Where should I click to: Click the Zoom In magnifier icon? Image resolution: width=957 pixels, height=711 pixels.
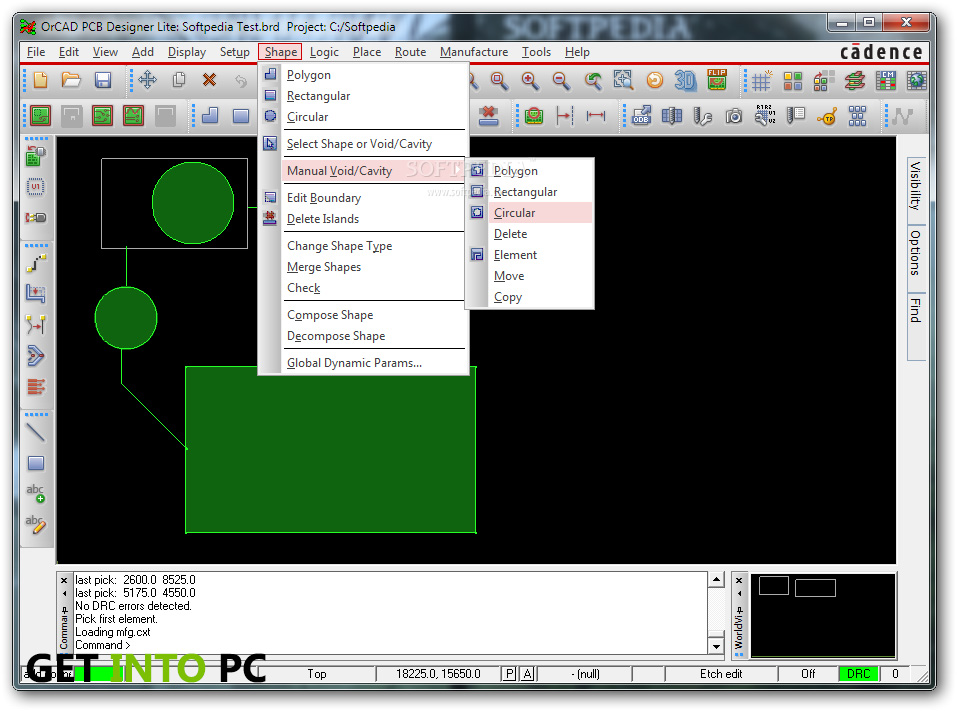(x=530, y=80)
